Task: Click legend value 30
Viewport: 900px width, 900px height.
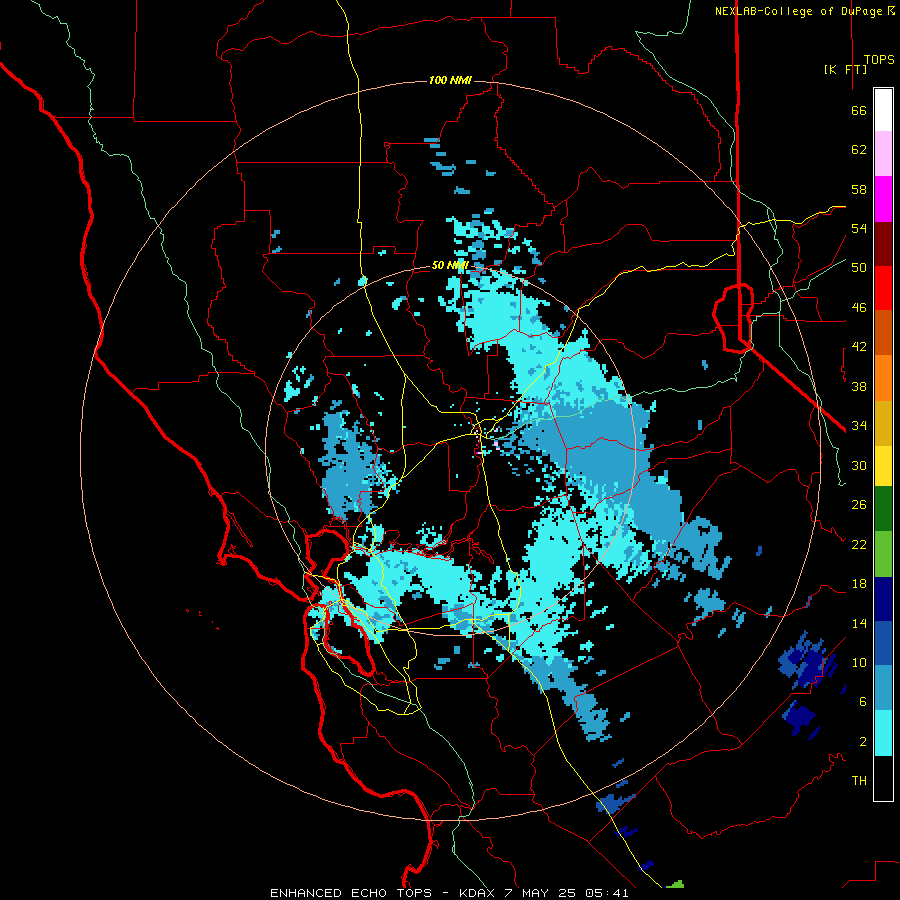Action: (859, 465)
